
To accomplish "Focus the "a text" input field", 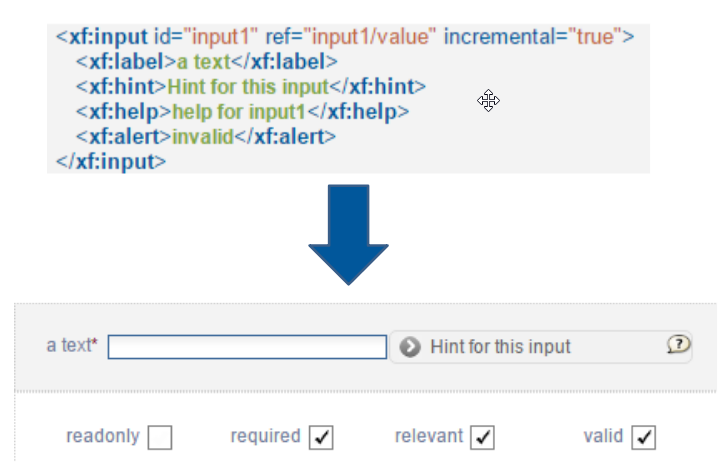I will pyautogui.click(x=247, y=347).
